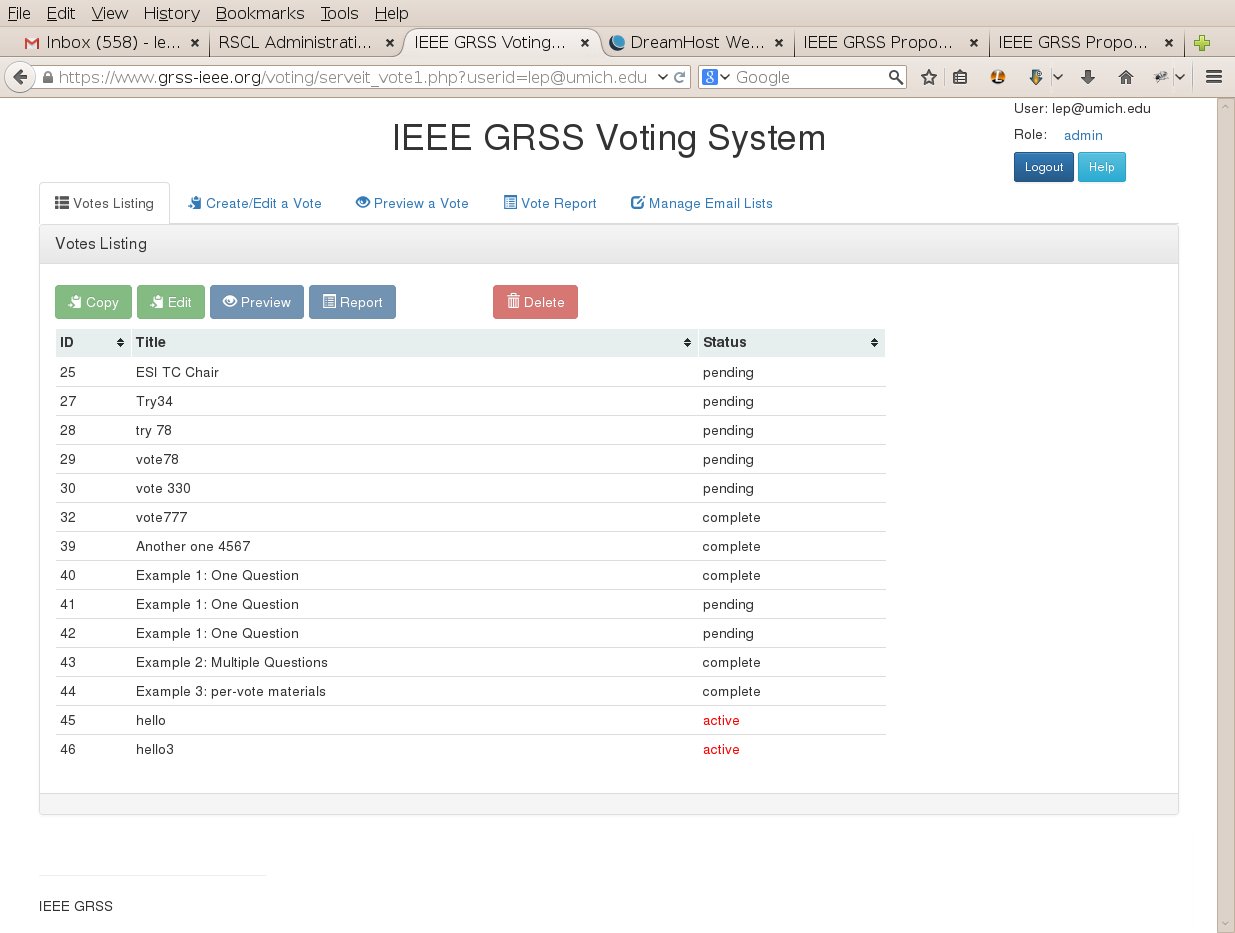This screenshot has height=933, width=1235.
Task: Switch to Create/Edit a Vote tab
Action: click(x=255, y=203)
